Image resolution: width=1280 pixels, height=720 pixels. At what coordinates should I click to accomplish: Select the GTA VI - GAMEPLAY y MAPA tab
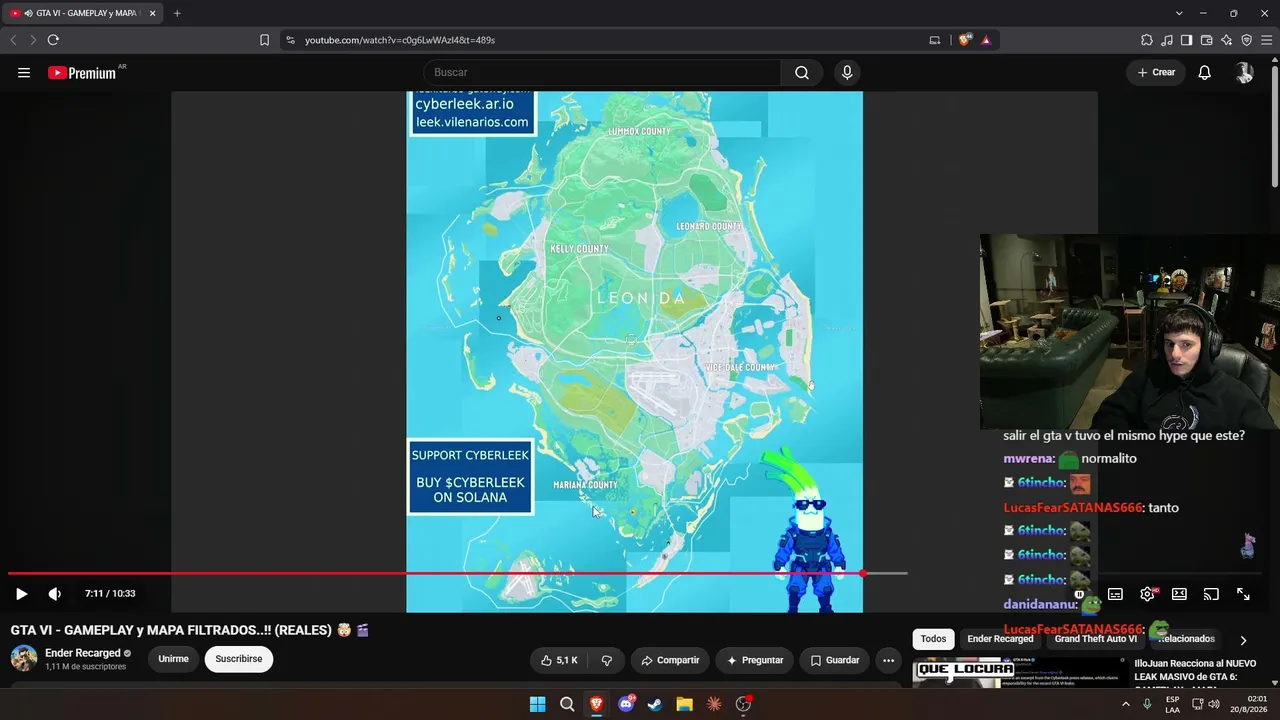click(x=83, y=13)
